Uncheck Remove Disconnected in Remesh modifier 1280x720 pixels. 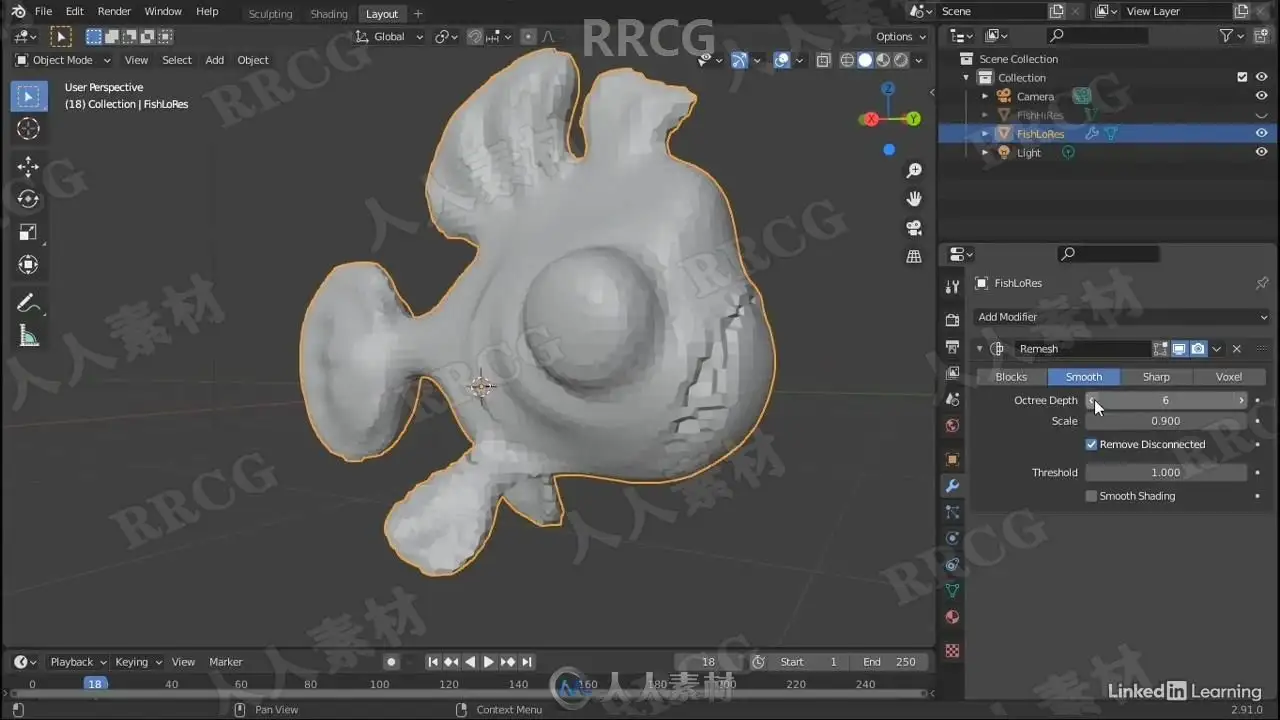tap(1091, 444)
